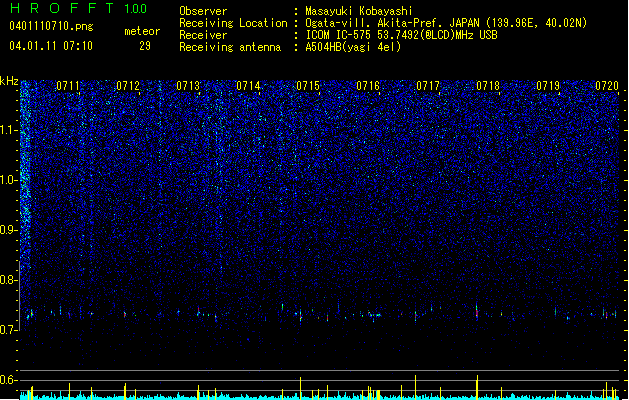Click the 0711 time marker

(68, 86)
